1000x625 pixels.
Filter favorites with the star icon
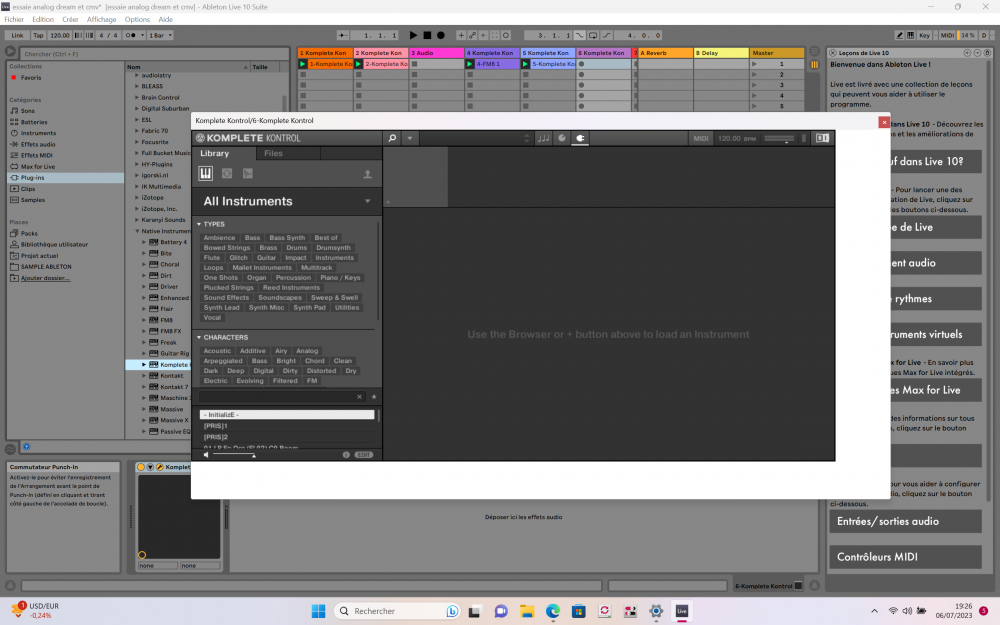374,397
